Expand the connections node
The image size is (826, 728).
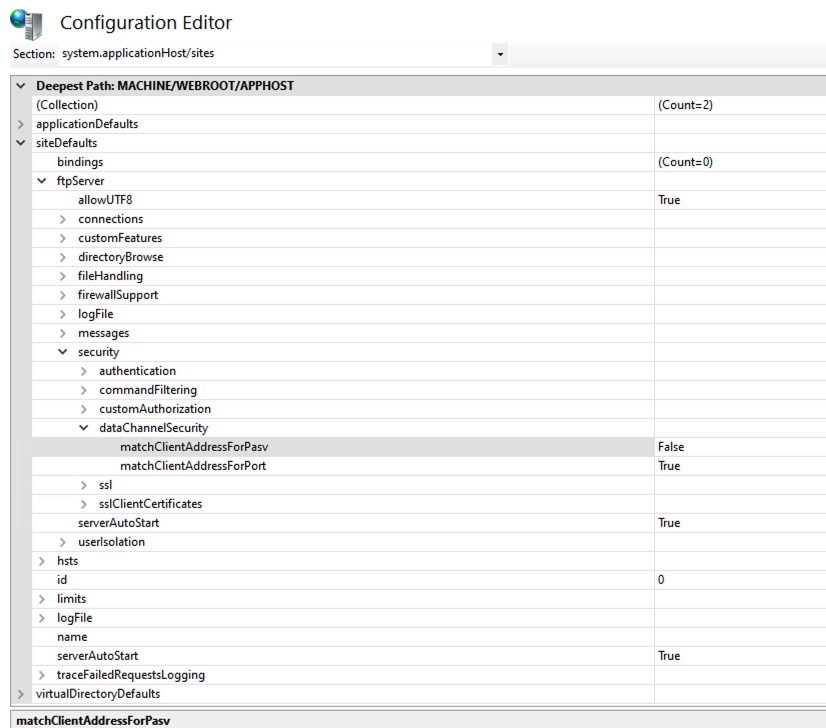click(62, 218)
